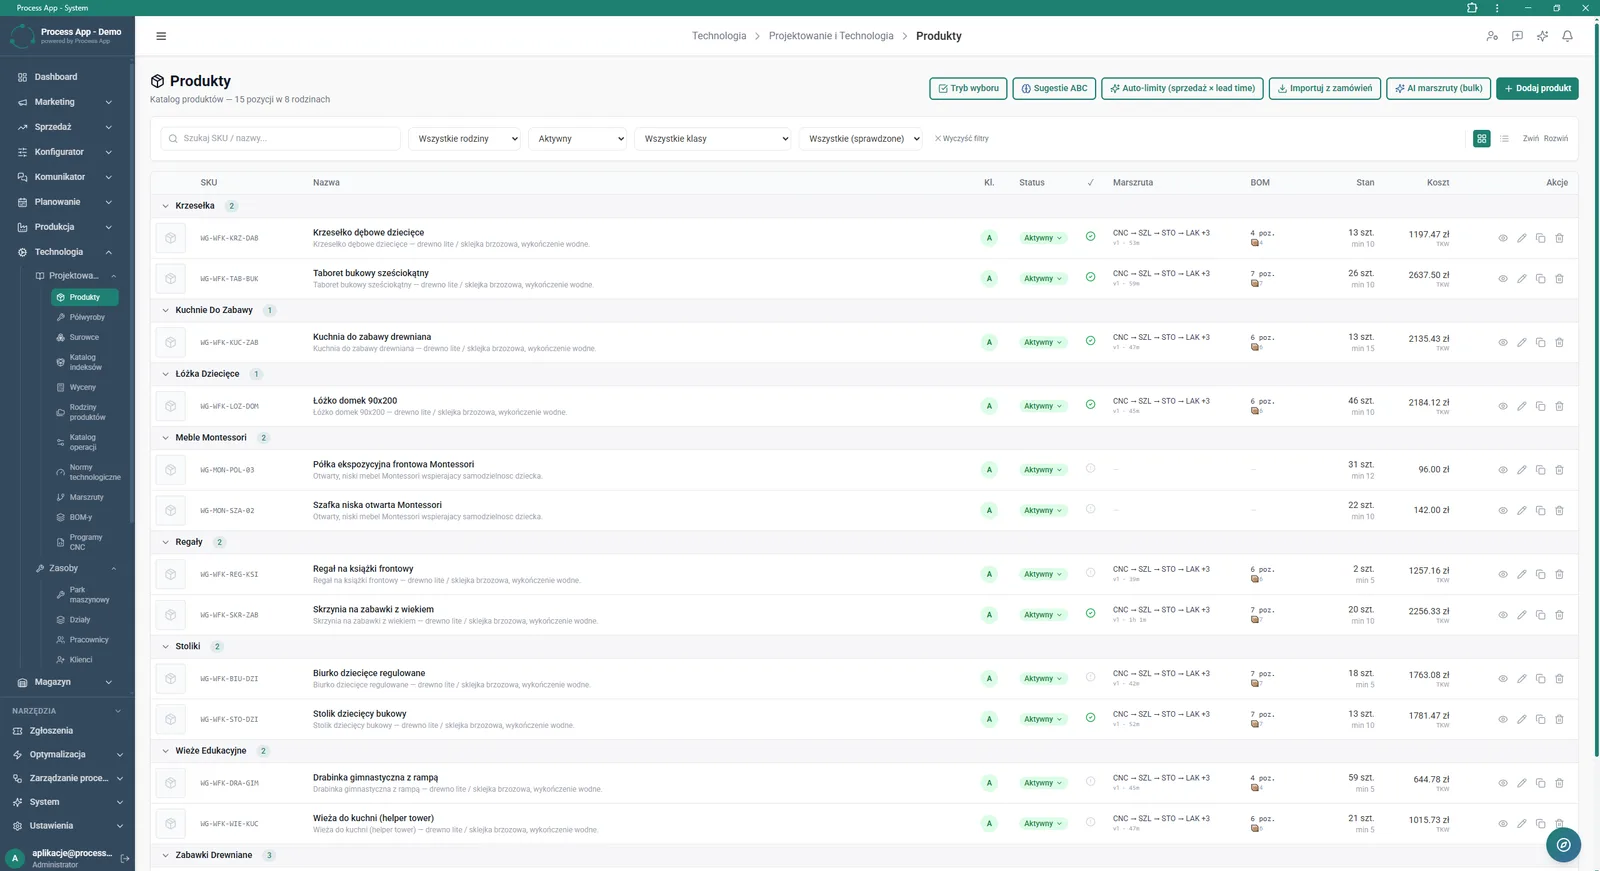Duplicate Drabinka gimnastyczna z rampą
The image size is (1600, 871).
1540,783
